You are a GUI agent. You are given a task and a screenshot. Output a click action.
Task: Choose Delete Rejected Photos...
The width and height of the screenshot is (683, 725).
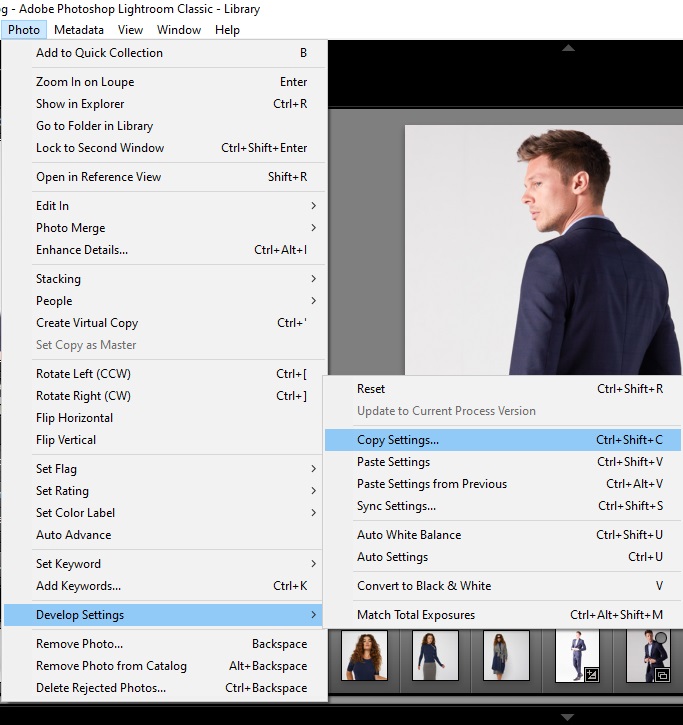[165, 688]
